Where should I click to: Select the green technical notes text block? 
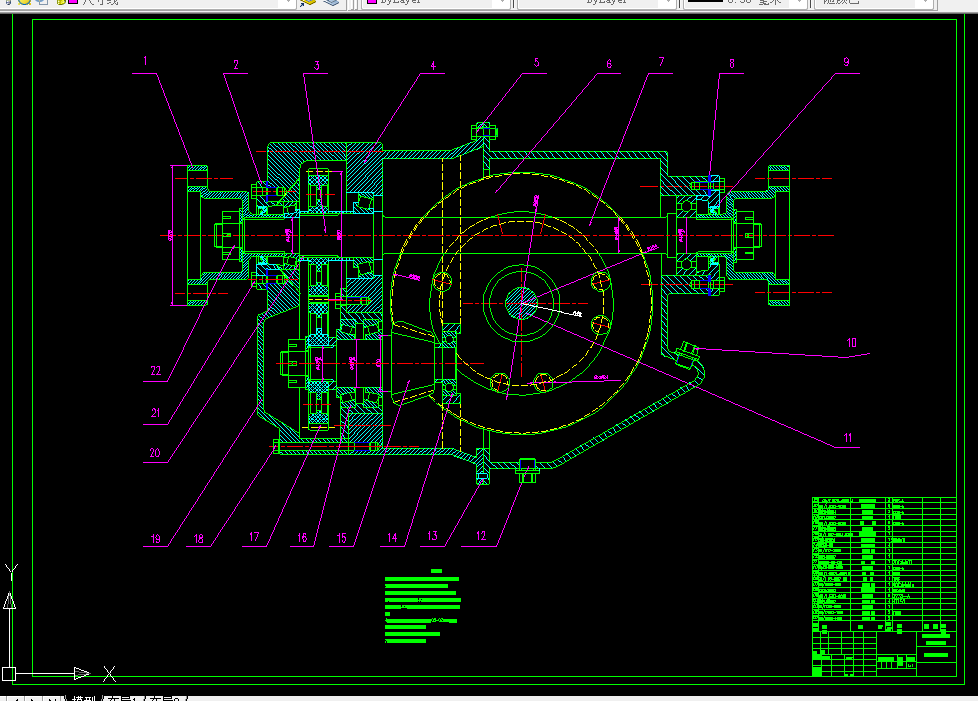[423, 606]
